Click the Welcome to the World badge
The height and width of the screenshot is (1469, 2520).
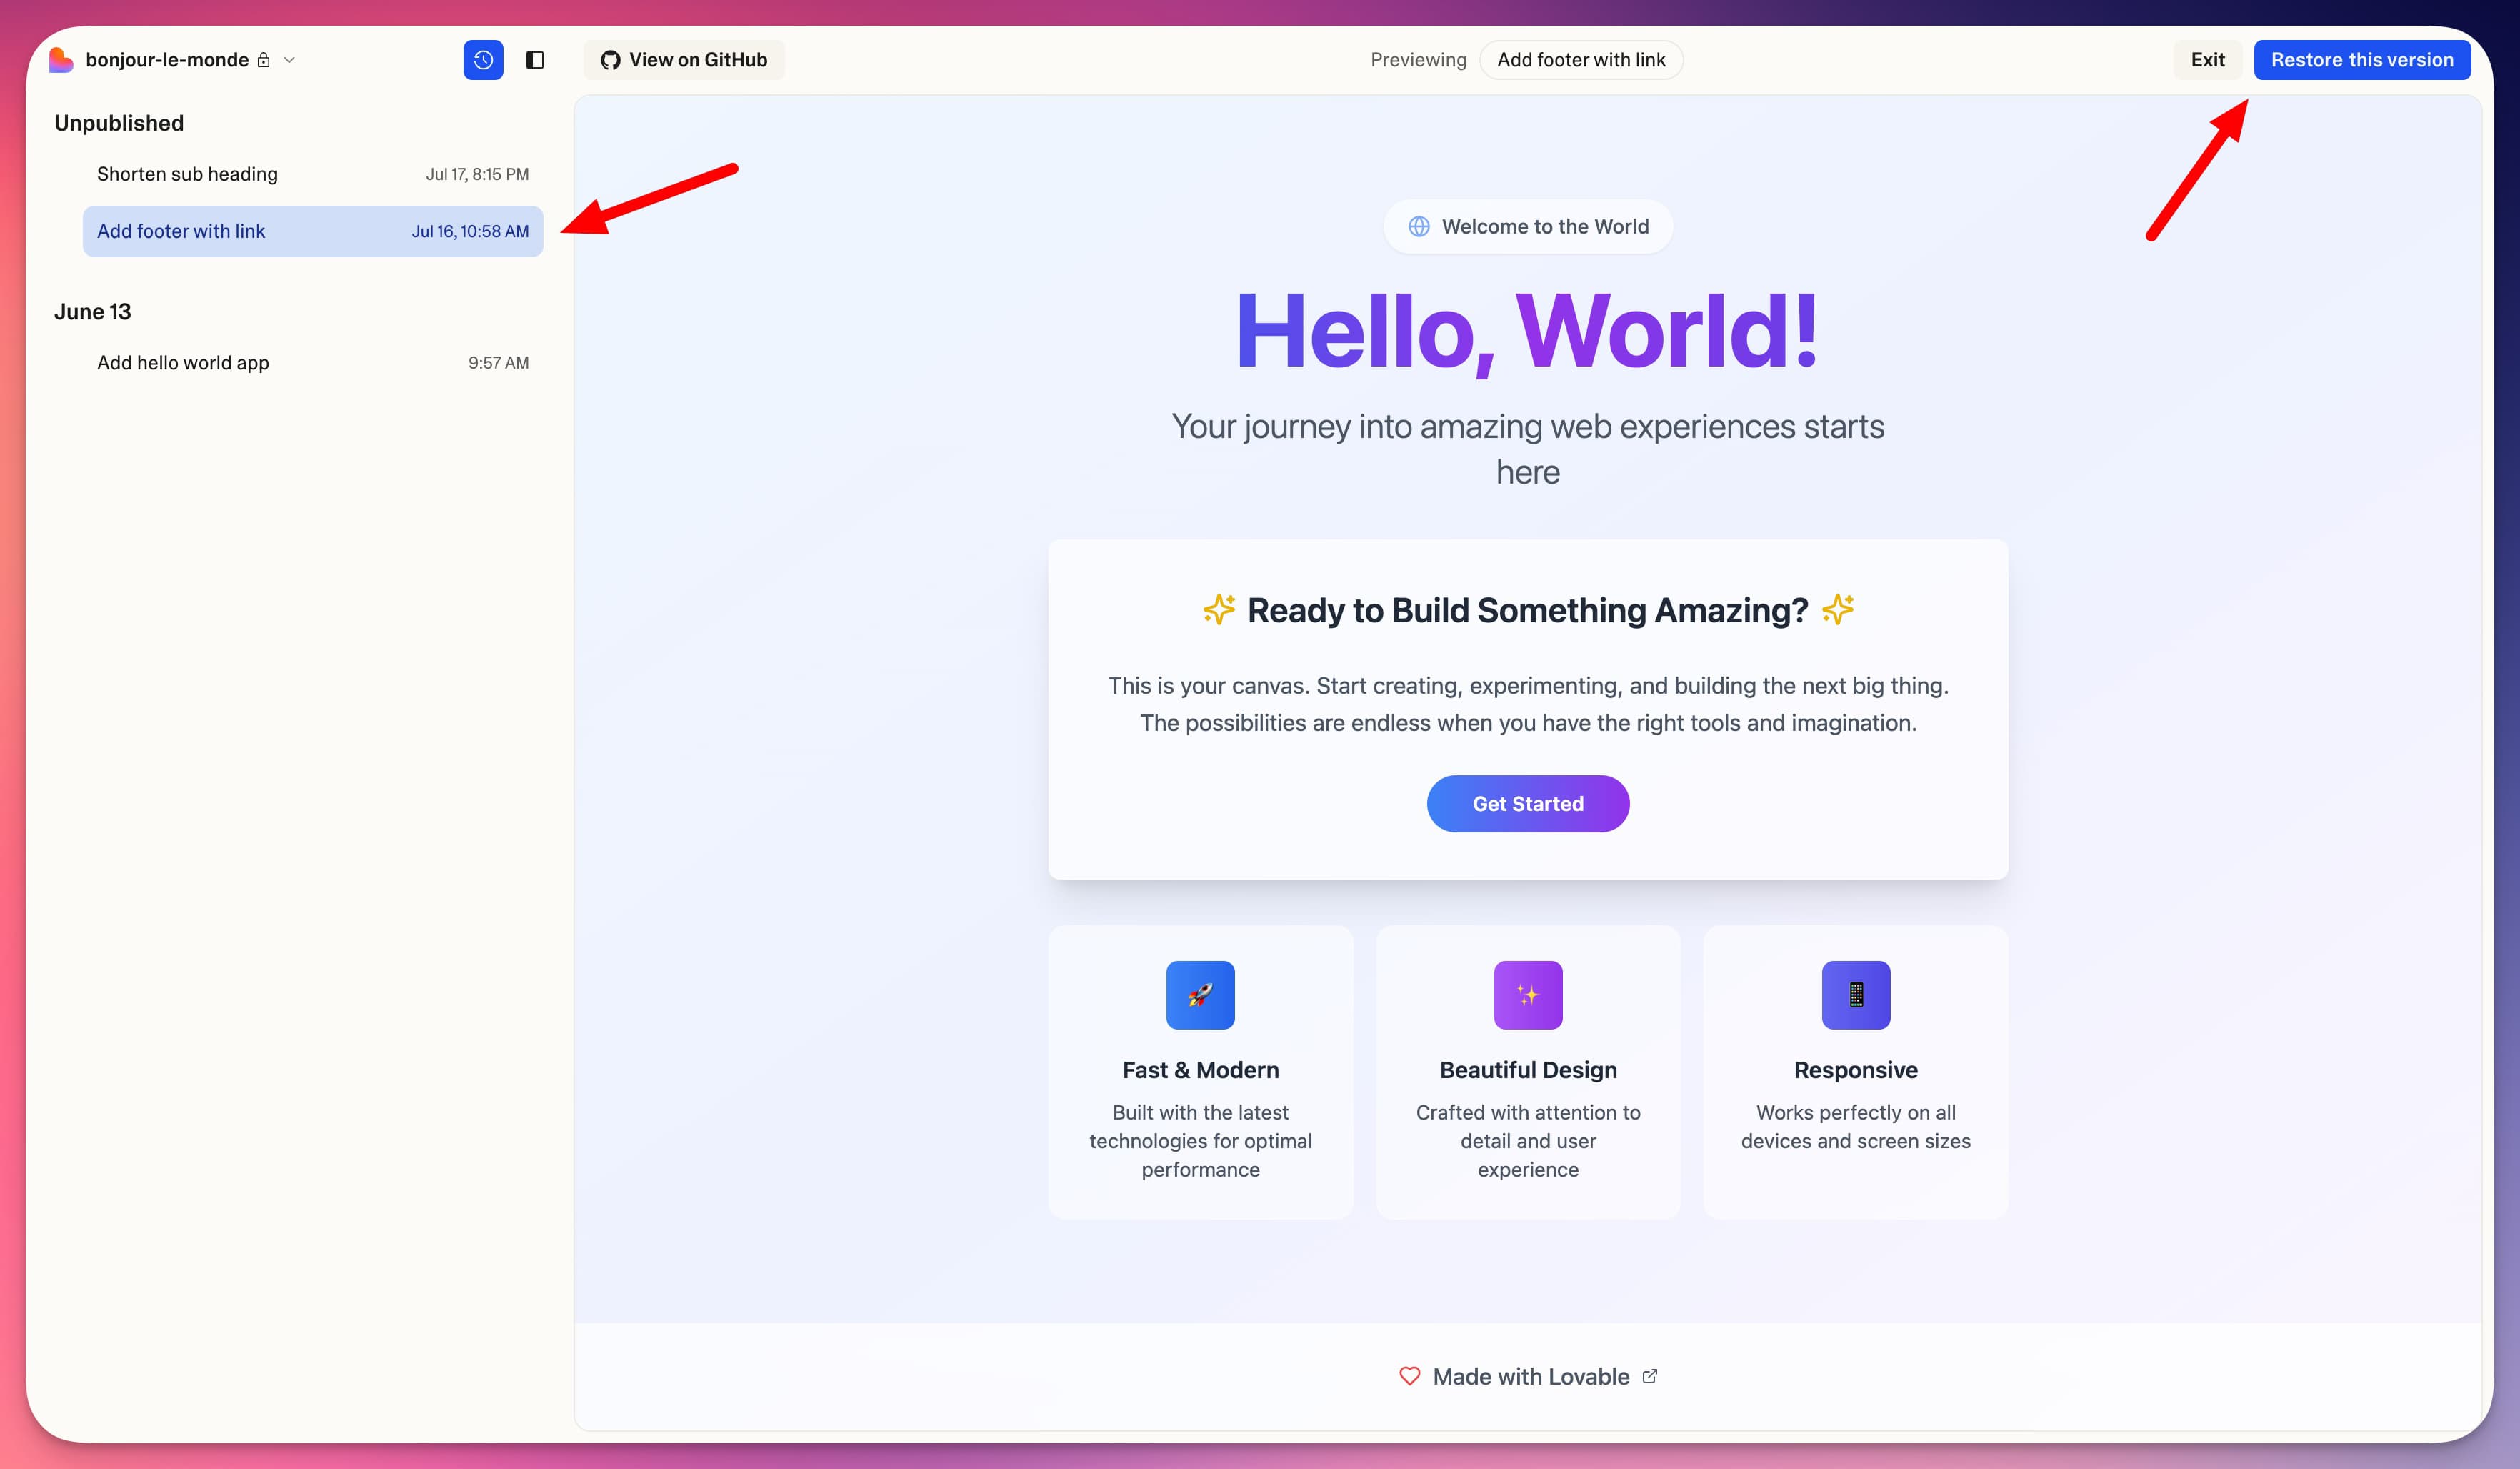coord(1528,227)
